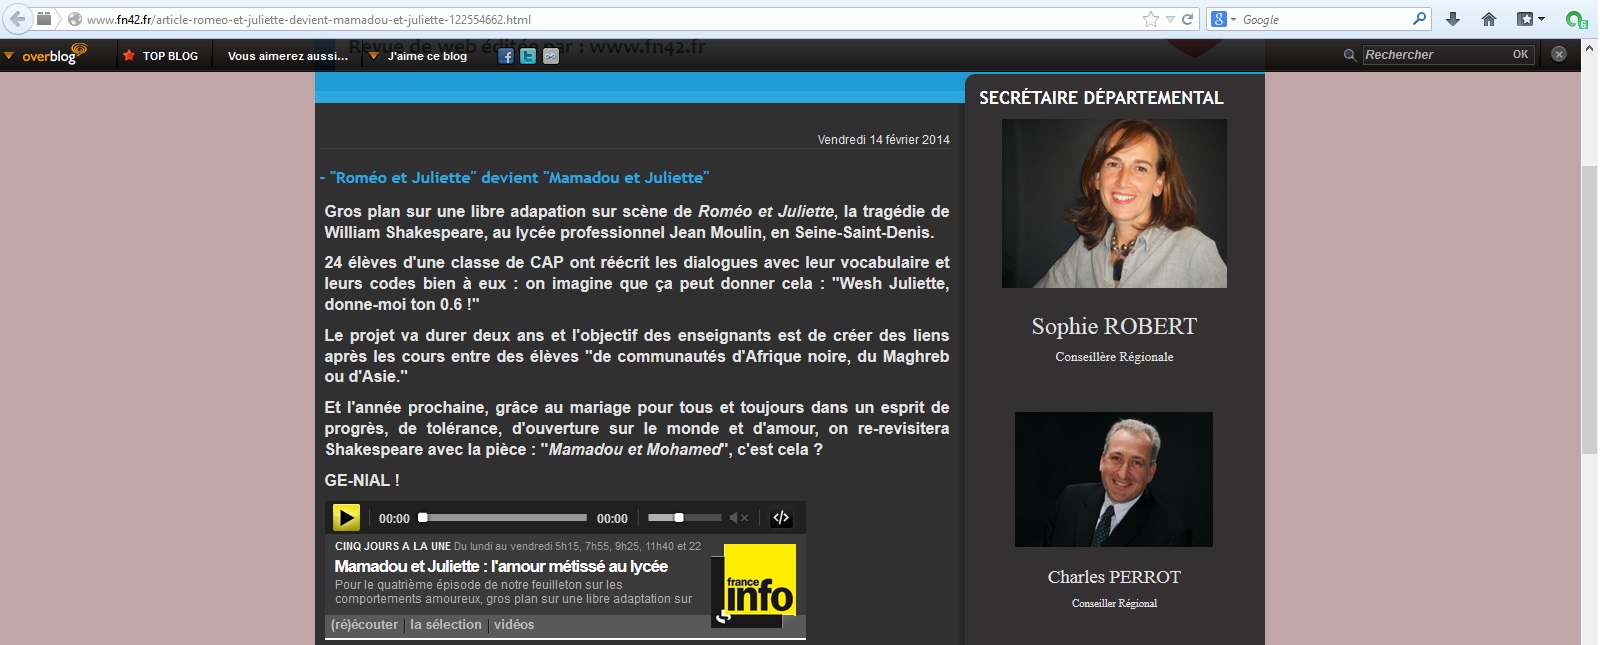Screen dimensions: 1600x645
Task: Click the magnifier icon in Google search box
Action: [x=1419, y=19]
